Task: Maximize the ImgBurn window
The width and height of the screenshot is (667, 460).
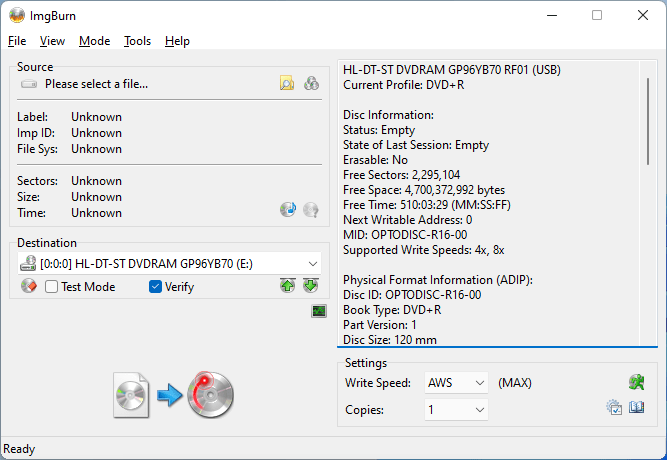Action: 597,15
